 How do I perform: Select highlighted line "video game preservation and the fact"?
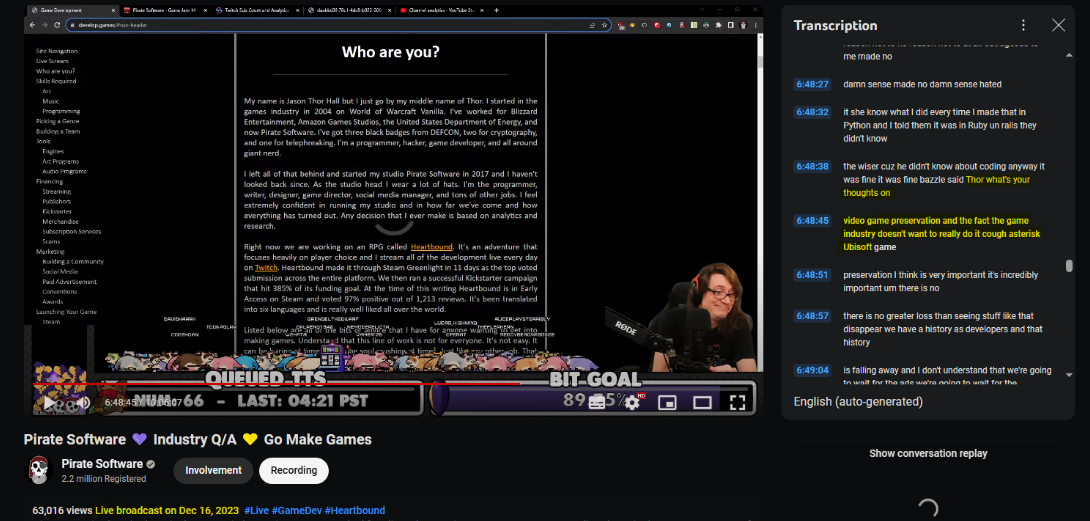[x=941, y=234]
